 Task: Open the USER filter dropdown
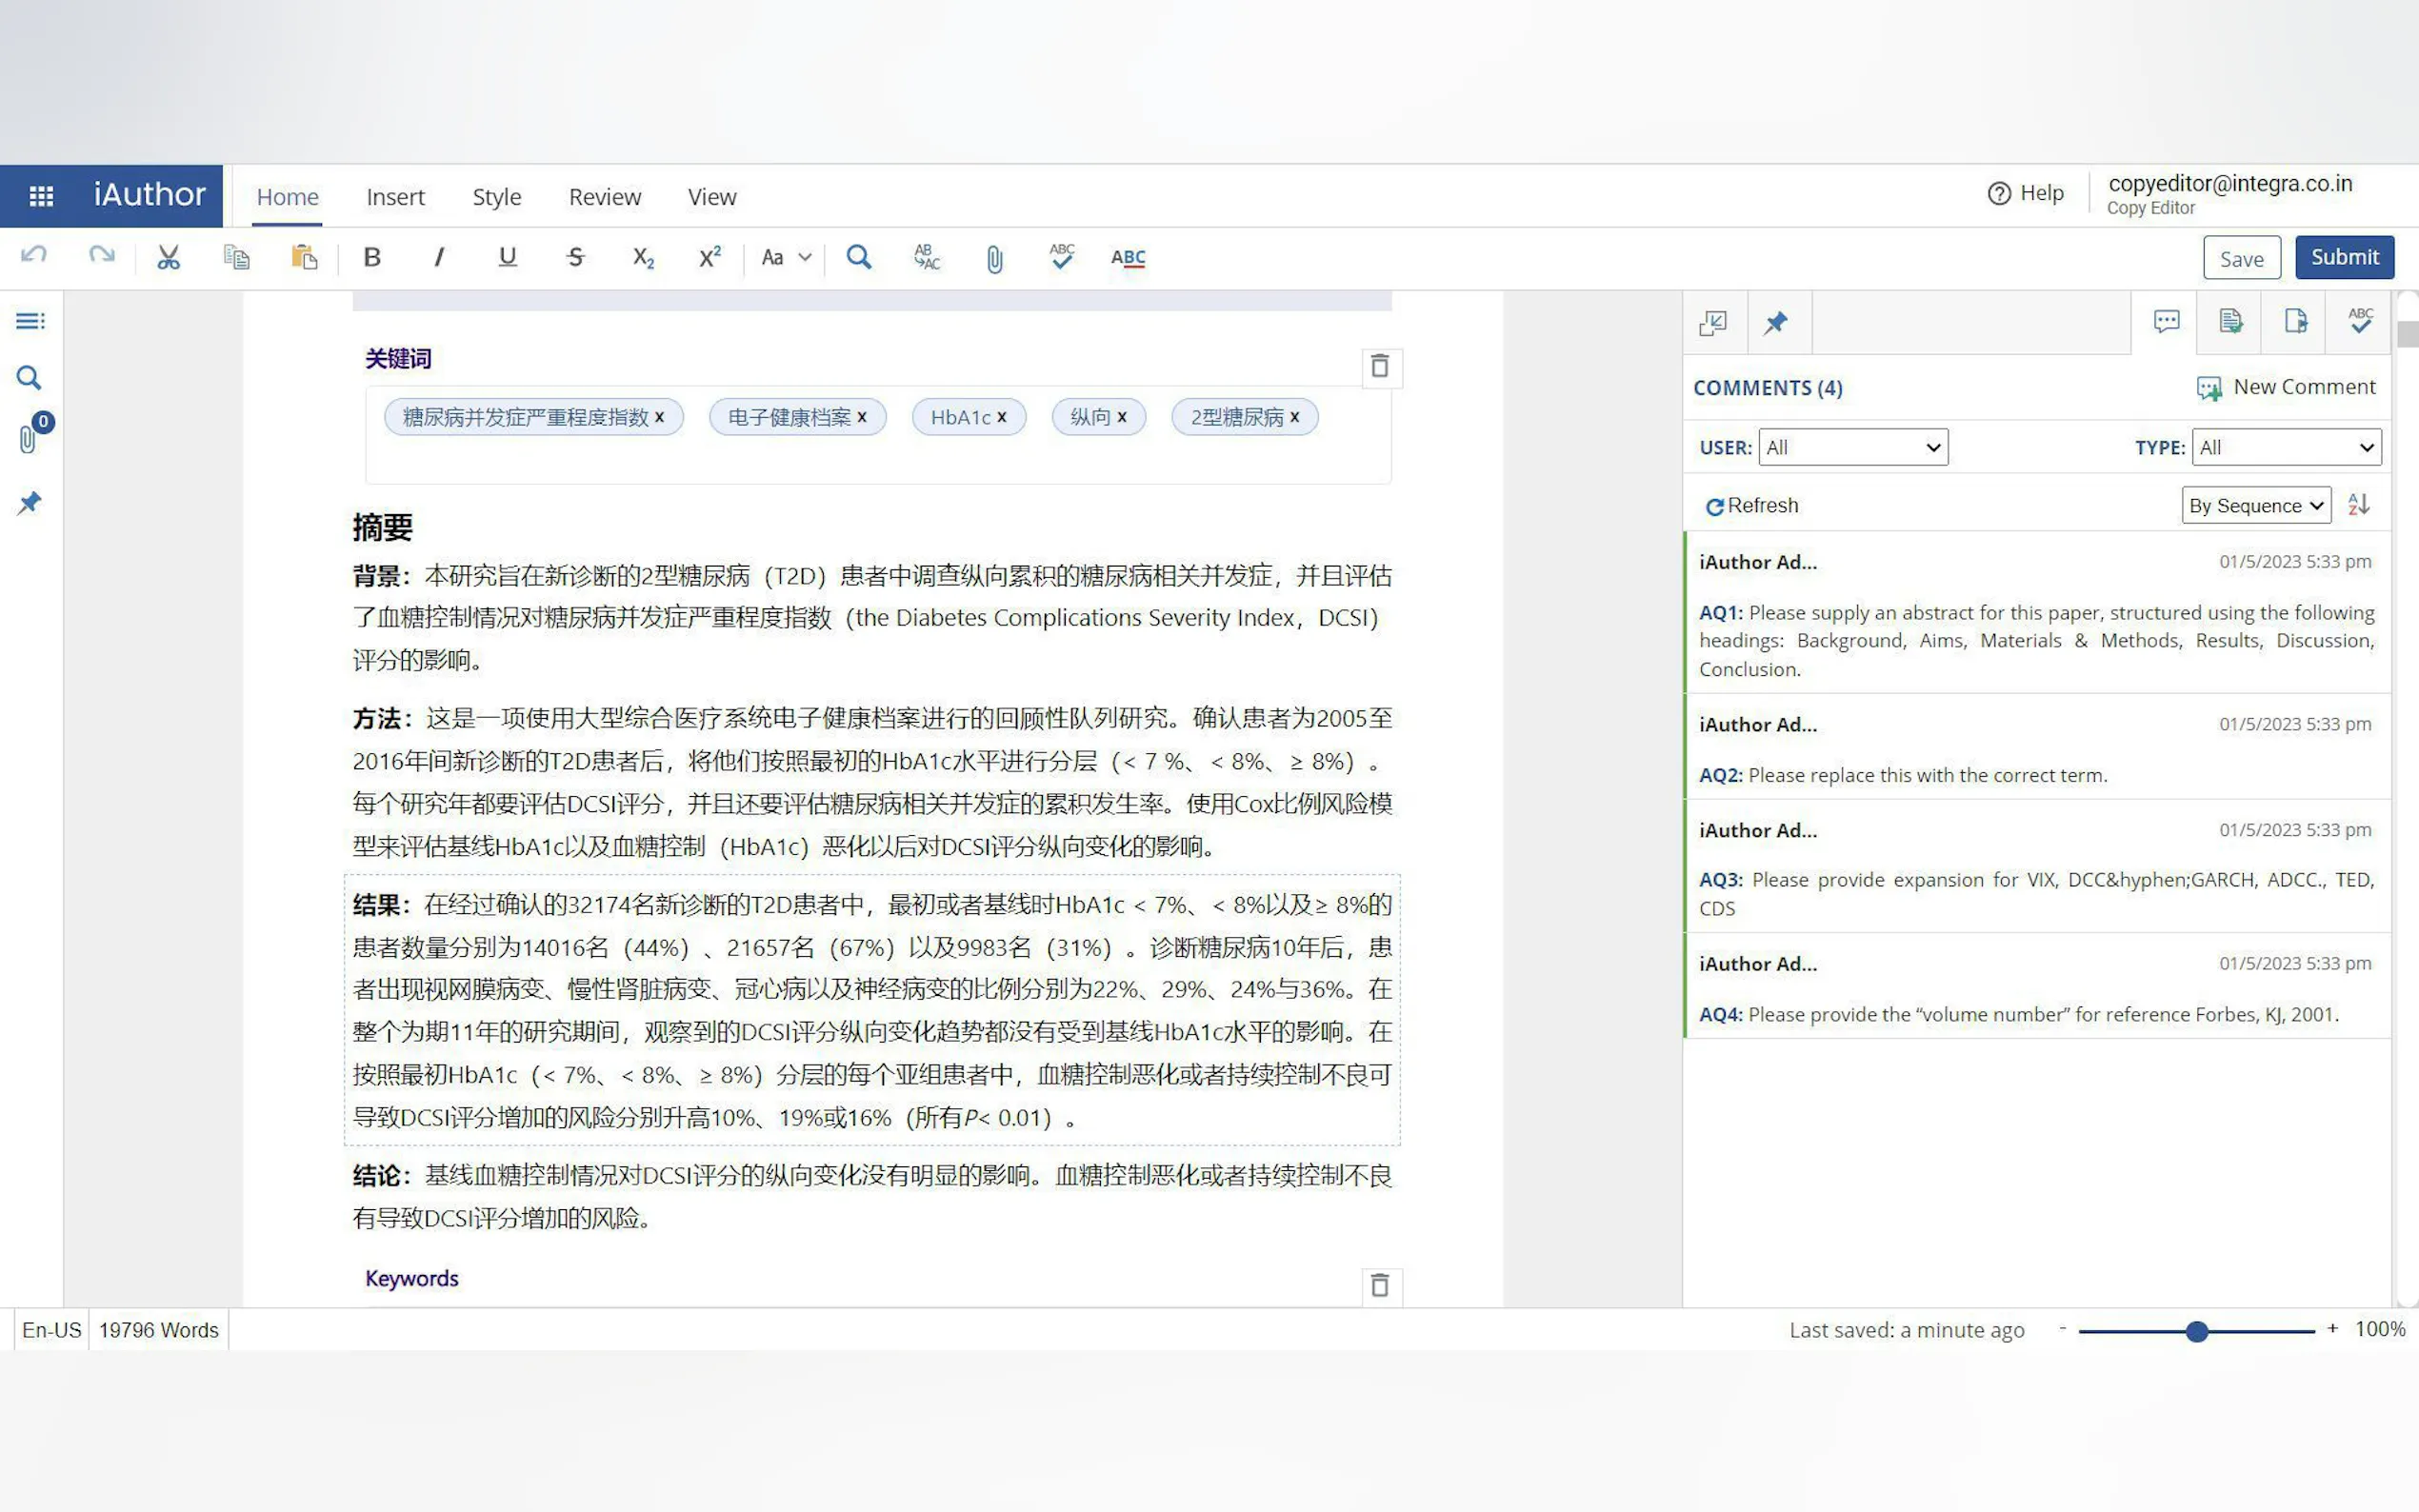pyautogui.click(x=1852, y=447)
